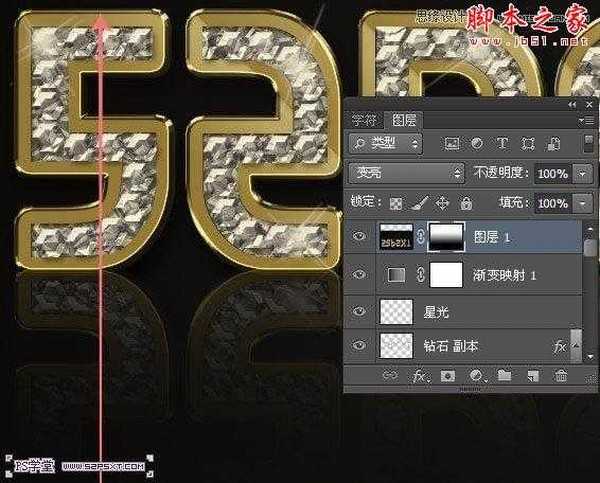Click the 填充 fill label
Screen dimensions: 600x483
(514, 203)
